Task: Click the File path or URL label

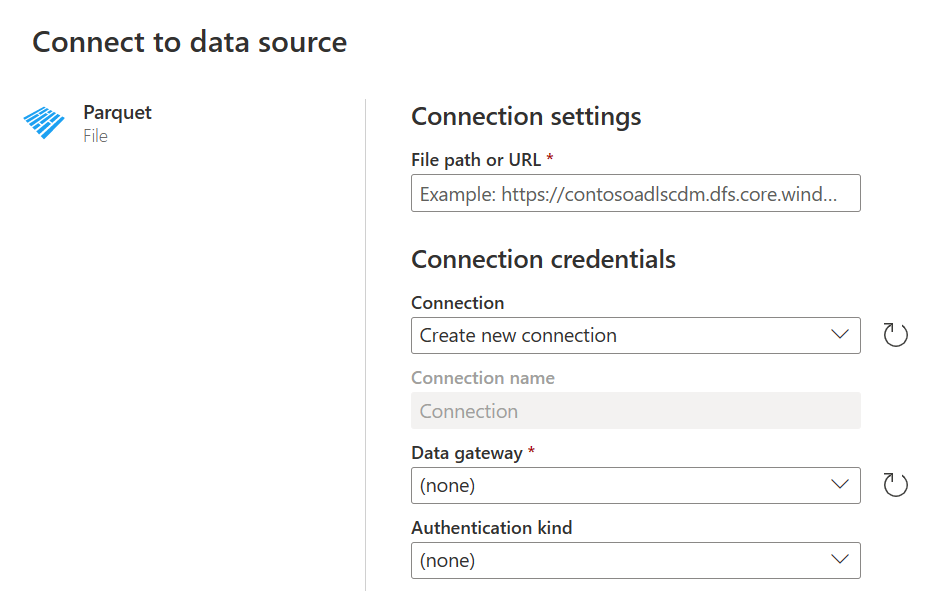Action: 476,160
